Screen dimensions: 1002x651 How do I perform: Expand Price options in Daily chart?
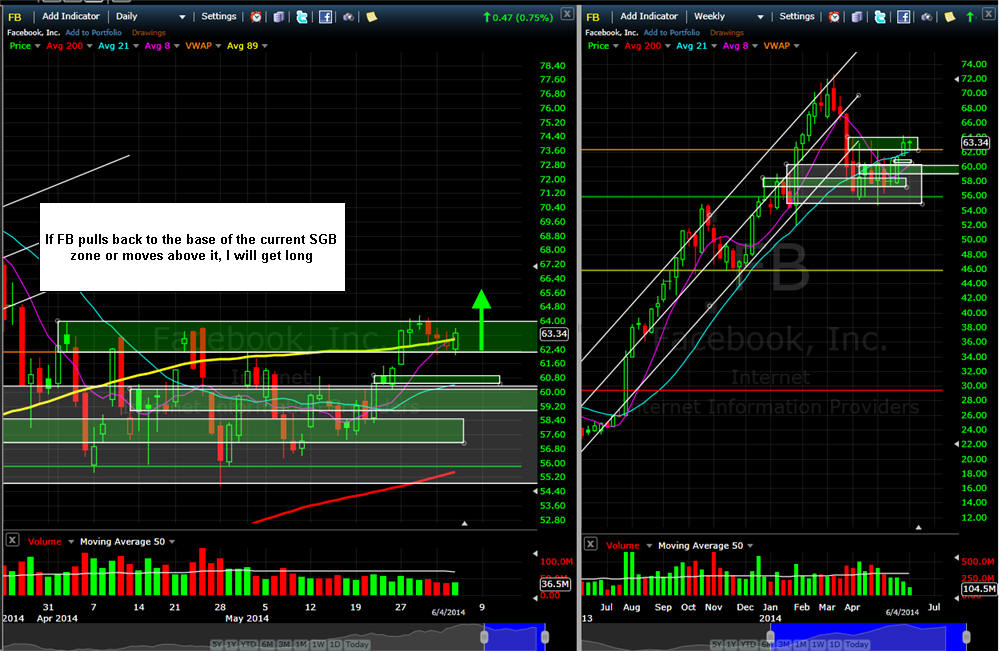click(x=38, y=46)
